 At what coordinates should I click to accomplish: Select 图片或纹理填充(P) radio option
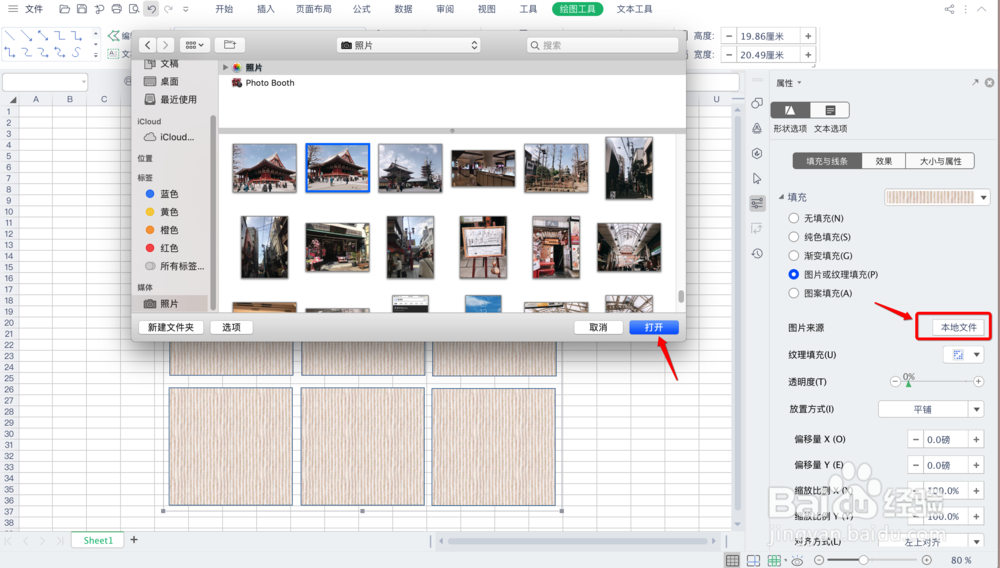tap(793, 274)
